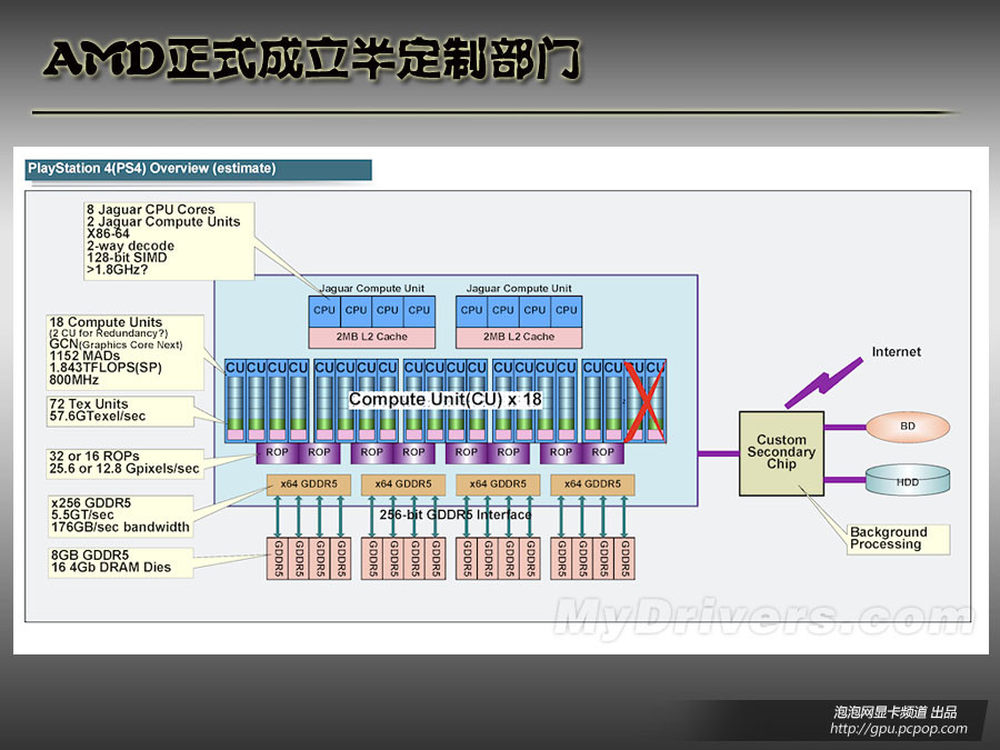
Task: Click the "72 Tex Units" line
Action: pyautogui.click(x=89, y=404)
